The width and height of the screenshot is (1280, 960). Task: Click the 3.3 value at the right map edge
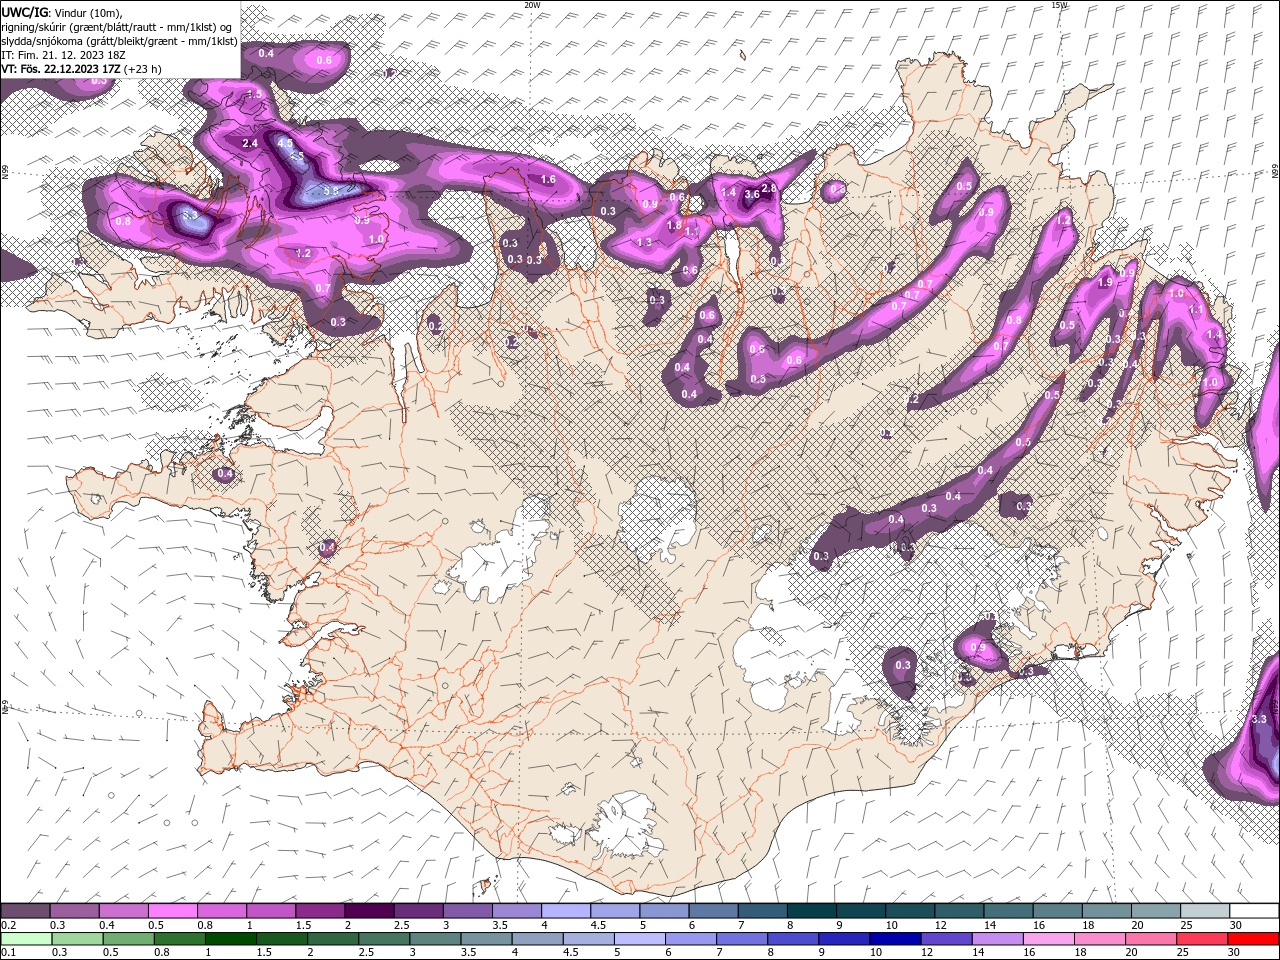[x=1259, y=719]
